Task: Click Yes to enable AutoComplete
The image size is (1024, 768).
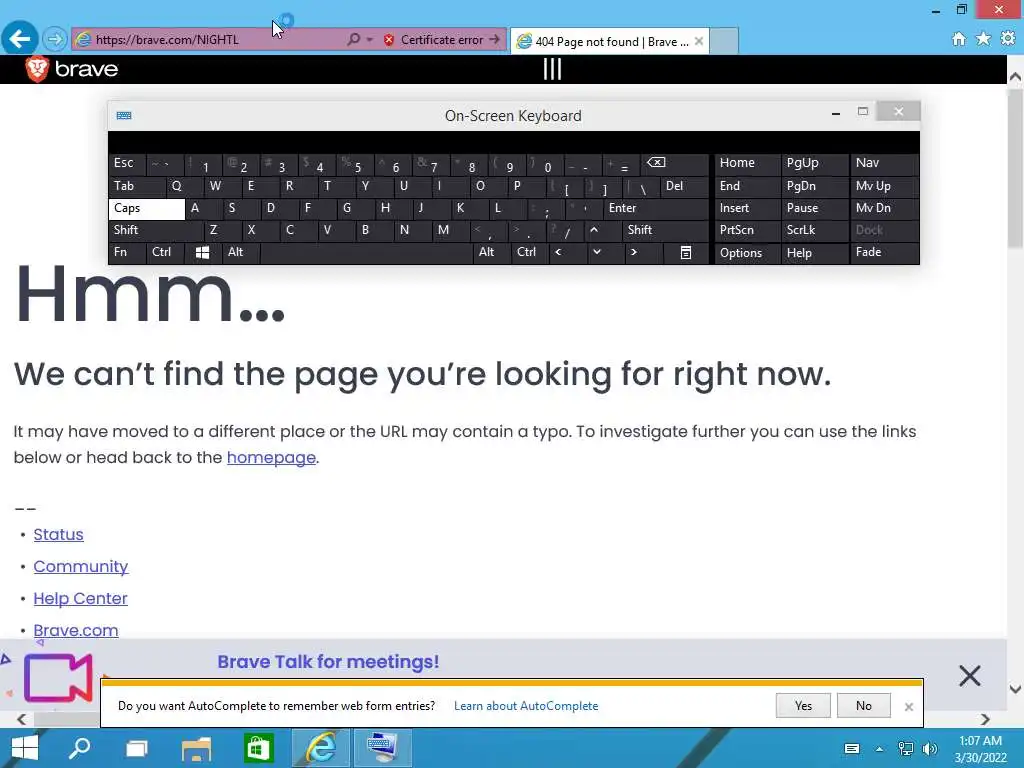Action: coord(803,706)
